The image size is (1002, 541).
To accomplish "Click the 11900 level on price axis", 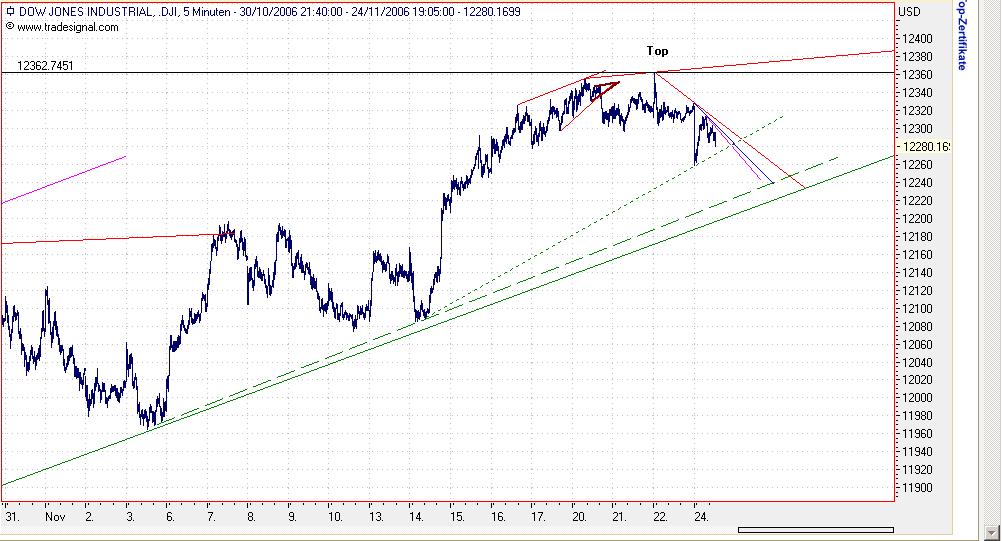I will coord(917,487).
